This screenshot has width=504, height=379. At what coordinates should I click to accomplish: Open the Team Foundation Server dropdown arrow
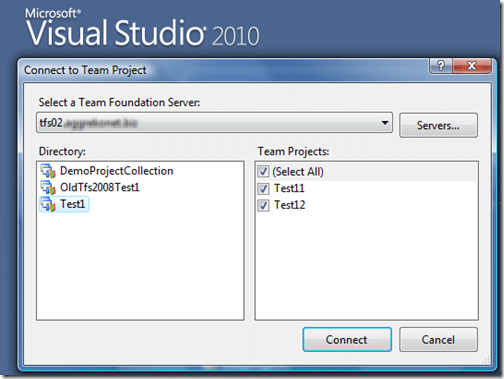point(385,123)
